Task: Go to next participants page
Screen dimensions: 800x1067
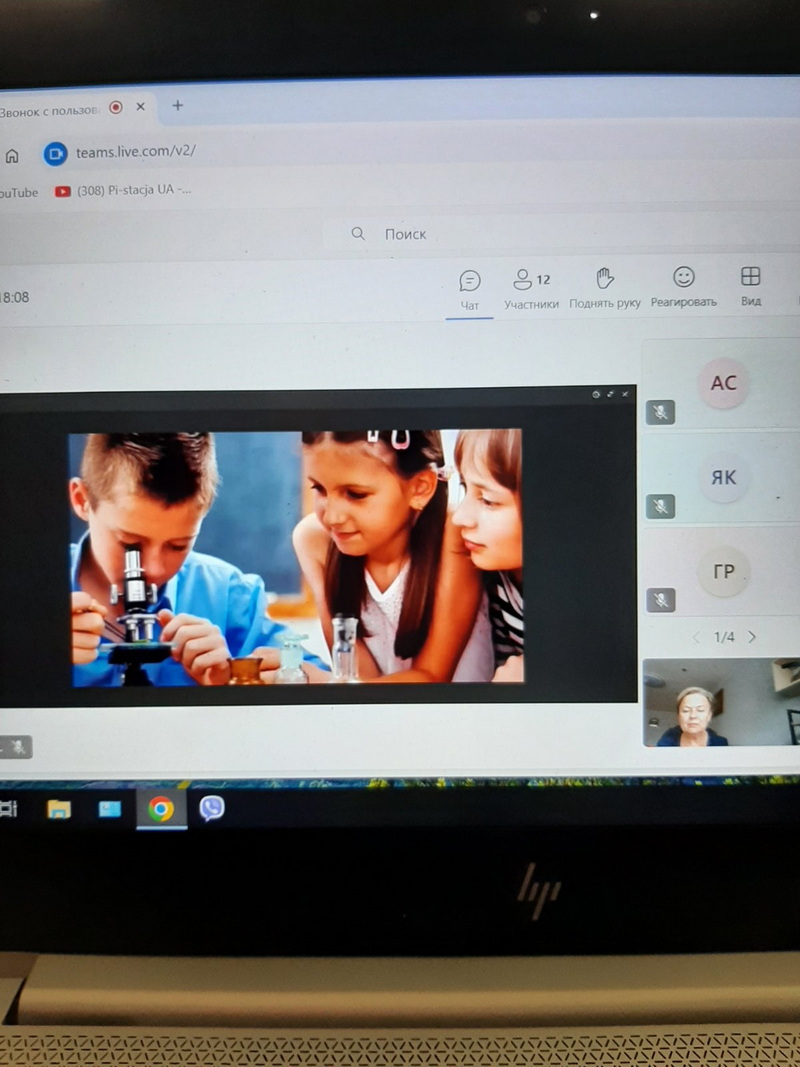Action: pos(752,637)
